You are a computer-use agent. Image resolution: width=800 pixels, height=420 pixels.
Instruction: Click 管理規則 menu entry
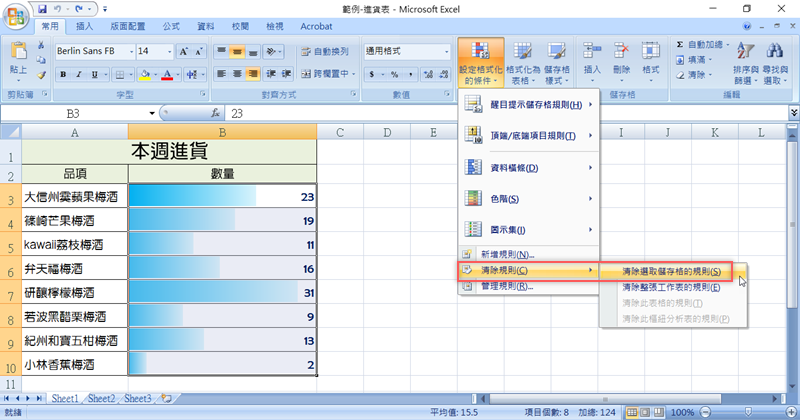coord(507,286)
